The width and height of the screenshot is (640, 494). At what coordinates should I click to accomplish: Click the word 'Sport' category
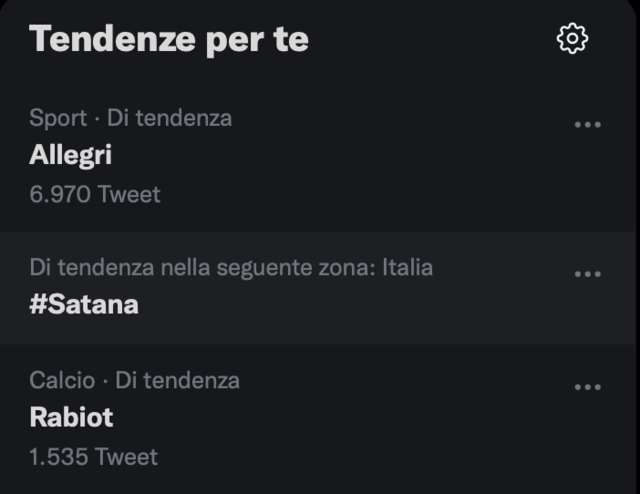click(x=58, y=118)
